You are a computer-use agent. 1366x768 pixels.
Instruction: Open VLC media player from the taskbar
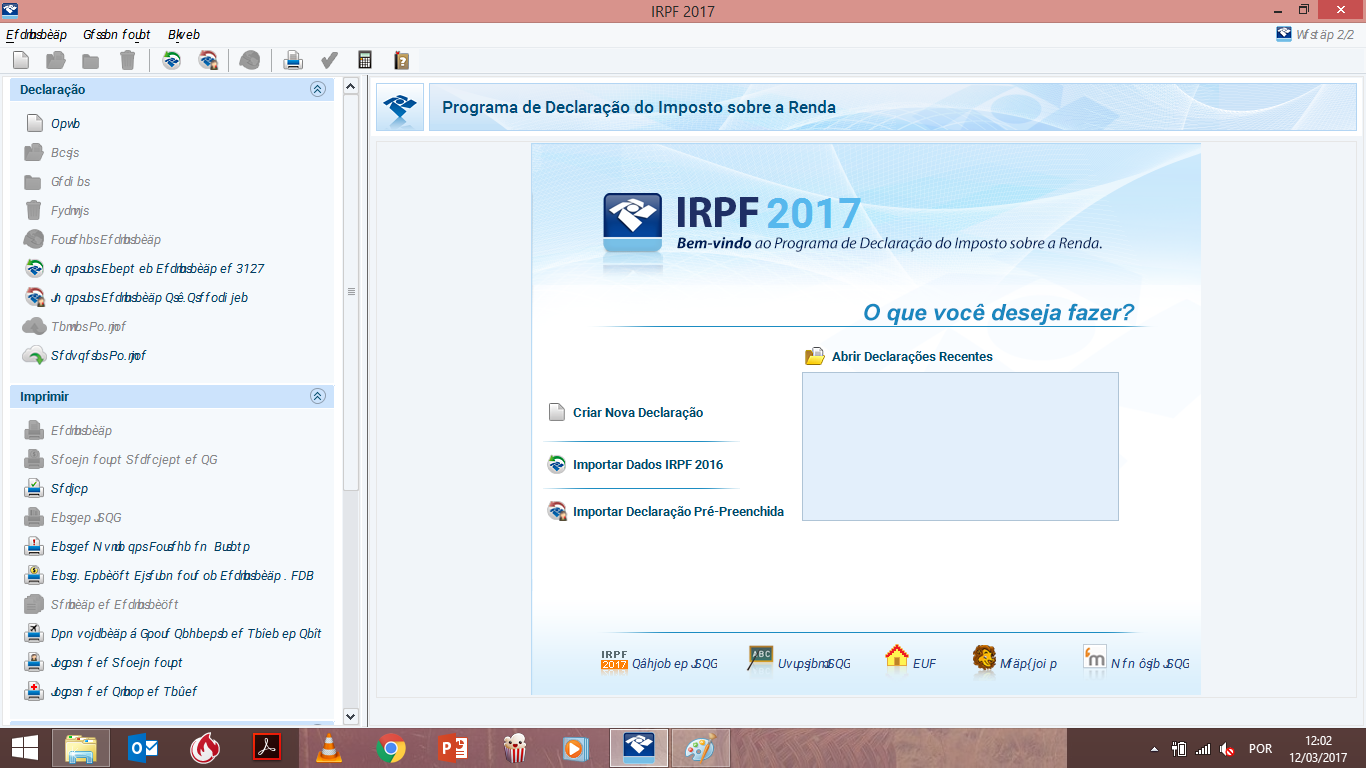click(328, 748)
